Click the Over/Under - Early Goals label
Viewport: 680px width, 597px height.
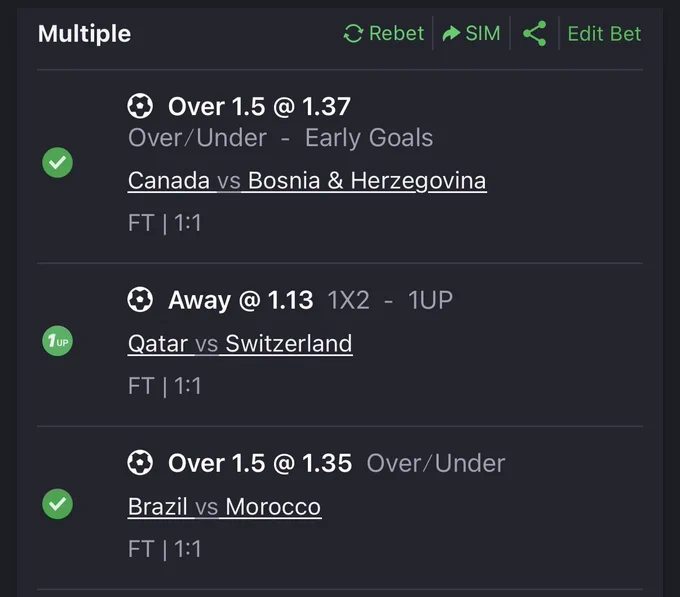(x=280, y=138)
